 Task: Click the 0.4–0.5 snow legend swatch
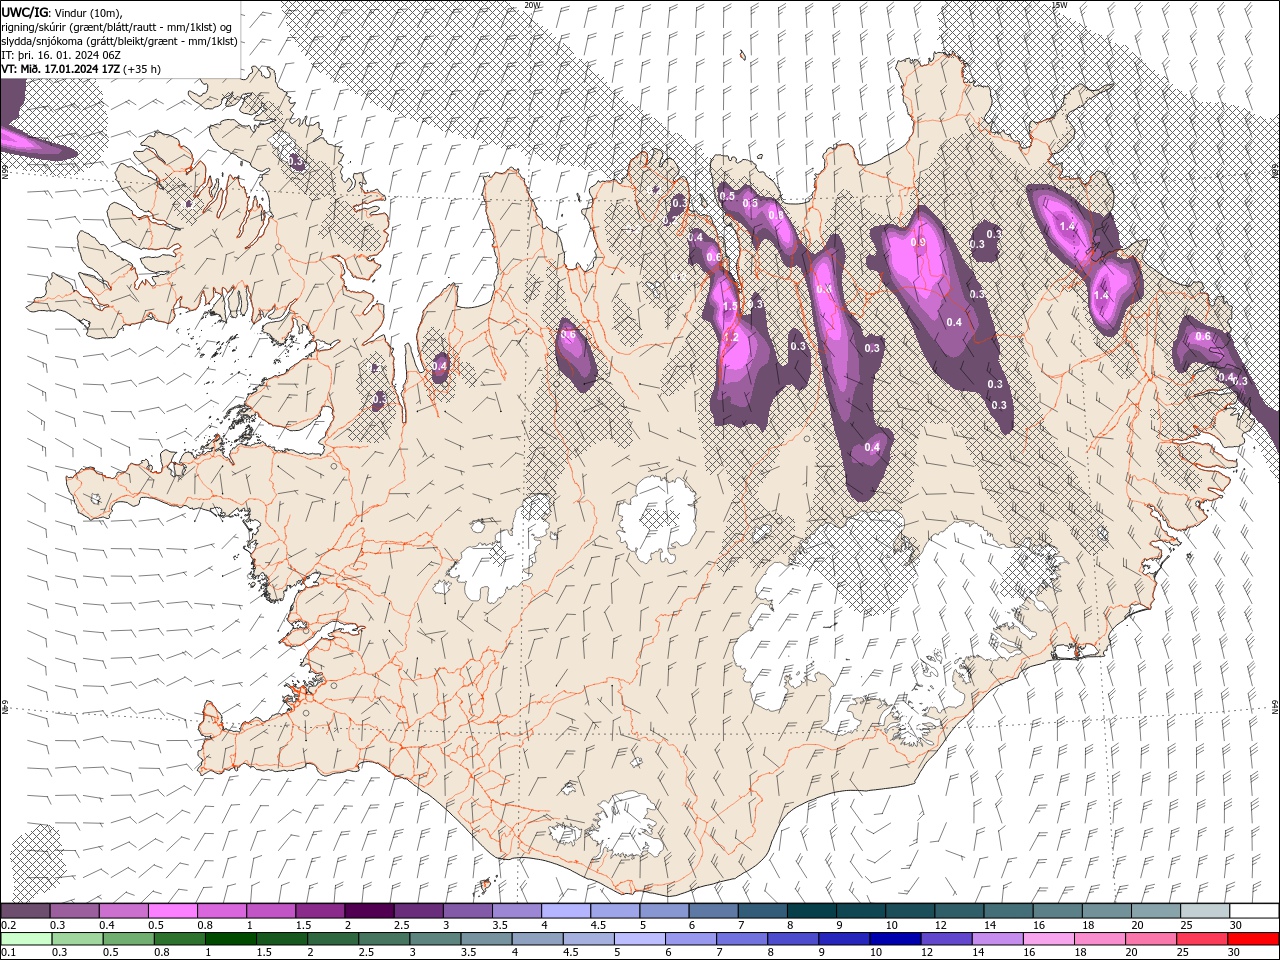123,911
